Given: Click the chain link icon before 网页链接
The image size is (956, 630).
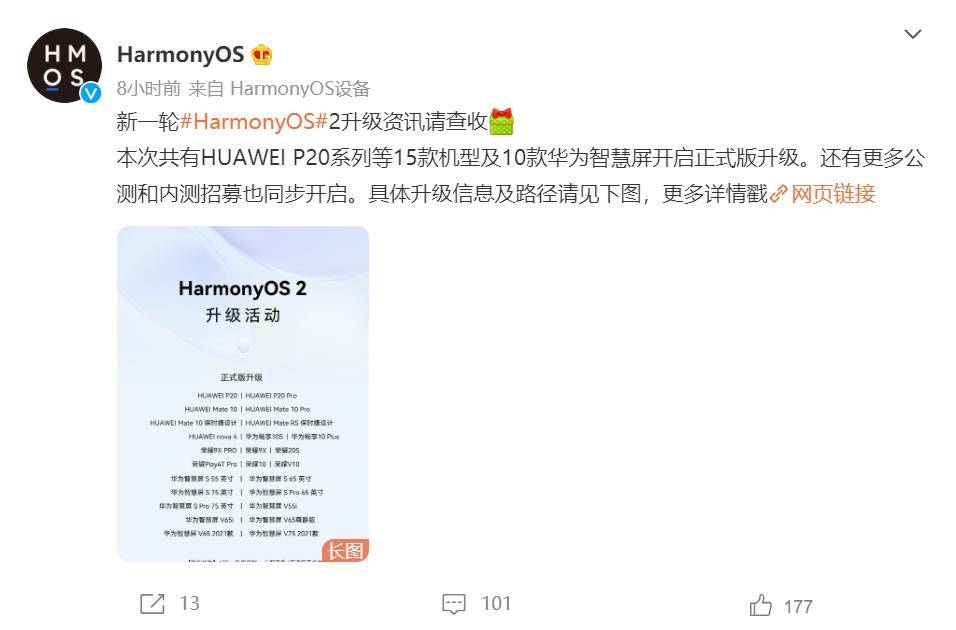Looking at the screenshot, I should (x=779, y=194).
